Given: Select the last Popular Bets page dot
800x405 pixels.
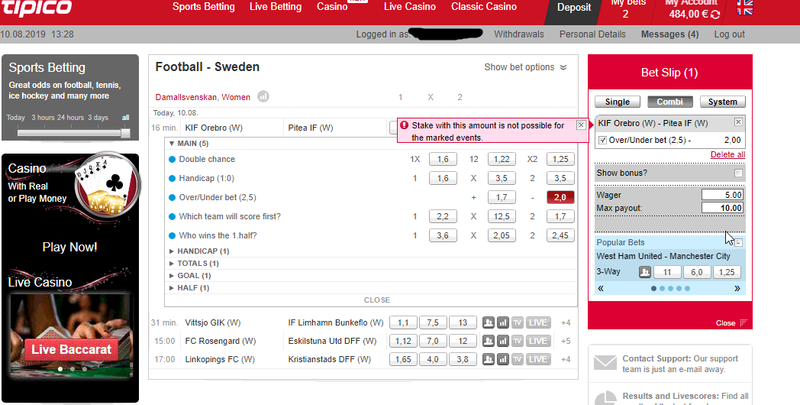Looking at the screenshot, I should click(687, 289).
